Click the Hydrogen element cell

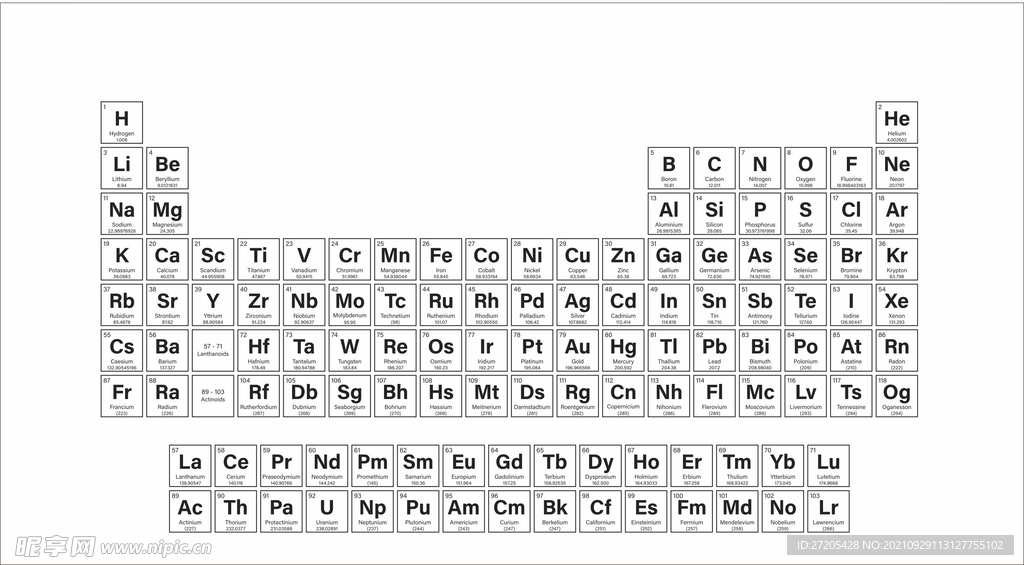[122, 122]
